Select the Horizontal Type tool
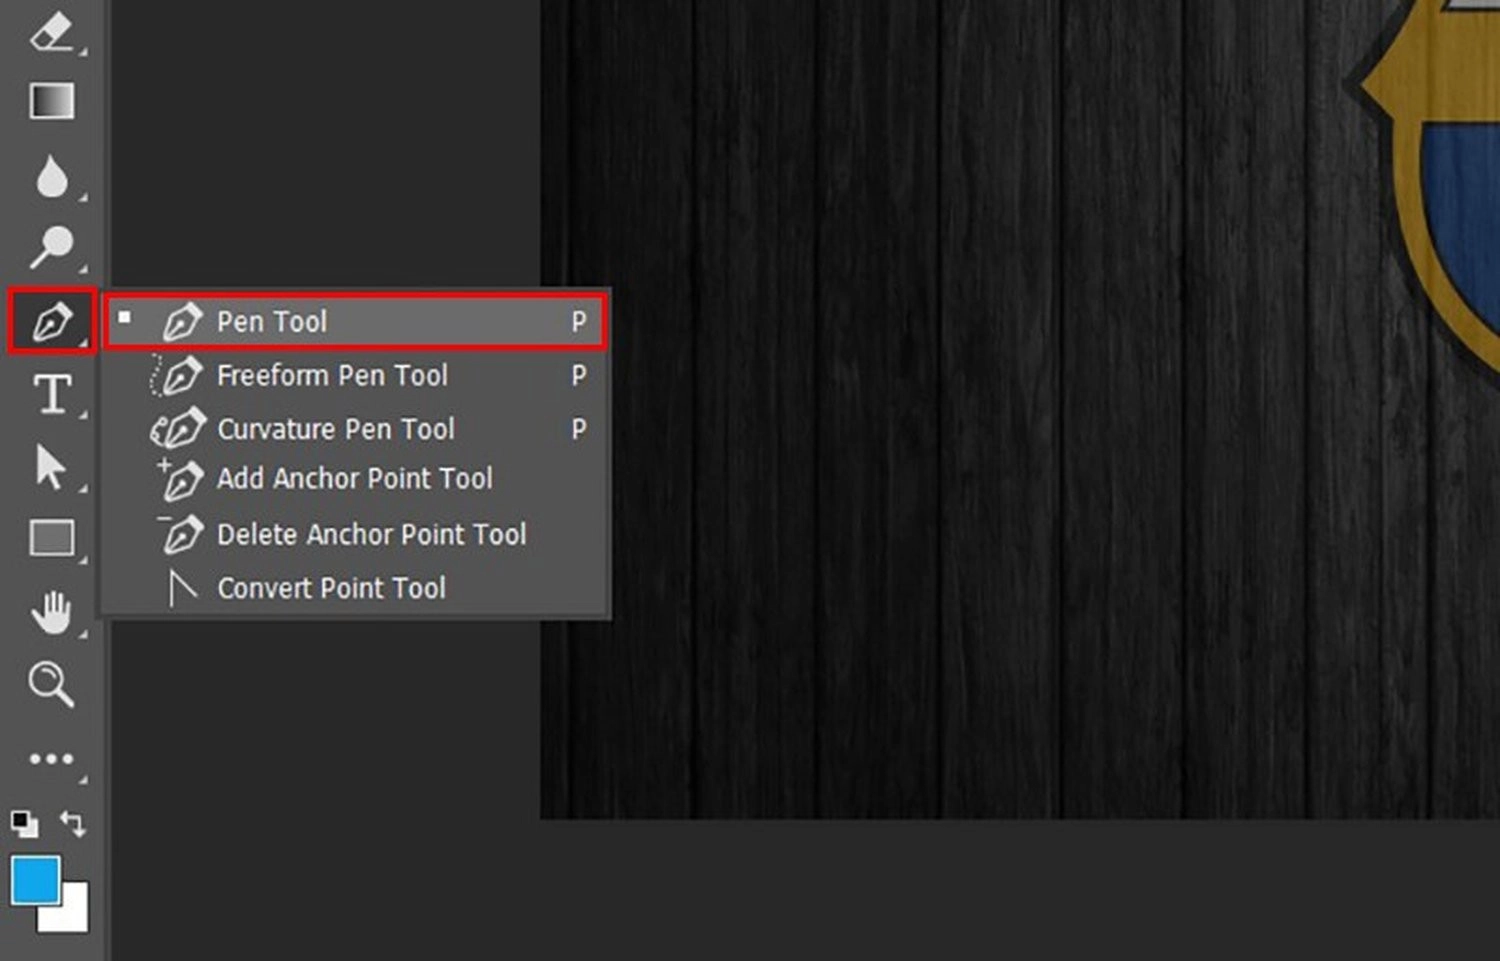The width and height of the screenshot is (1500, 961). [x=51, y=393]
